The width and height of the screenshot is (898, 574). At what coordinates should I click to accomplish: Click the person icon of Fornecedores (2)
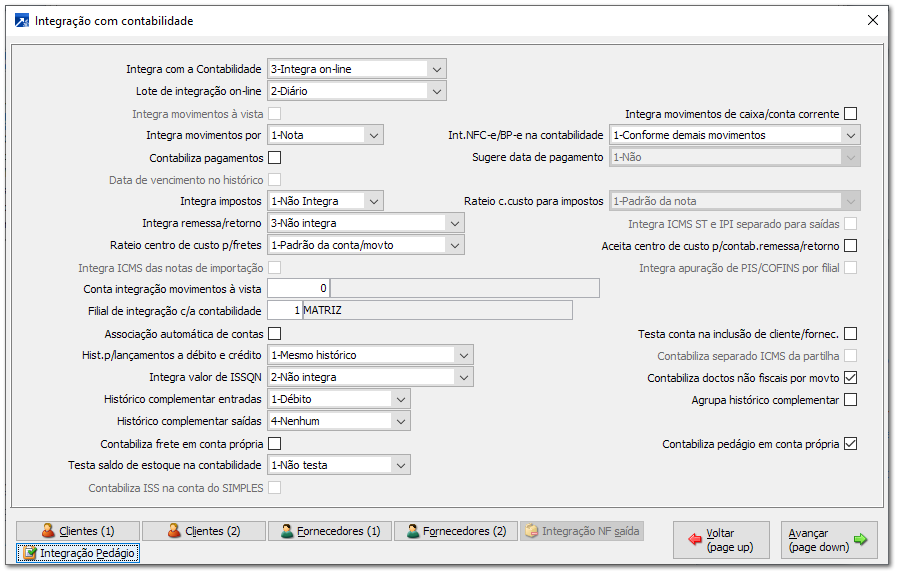click(x=412, y=531)
